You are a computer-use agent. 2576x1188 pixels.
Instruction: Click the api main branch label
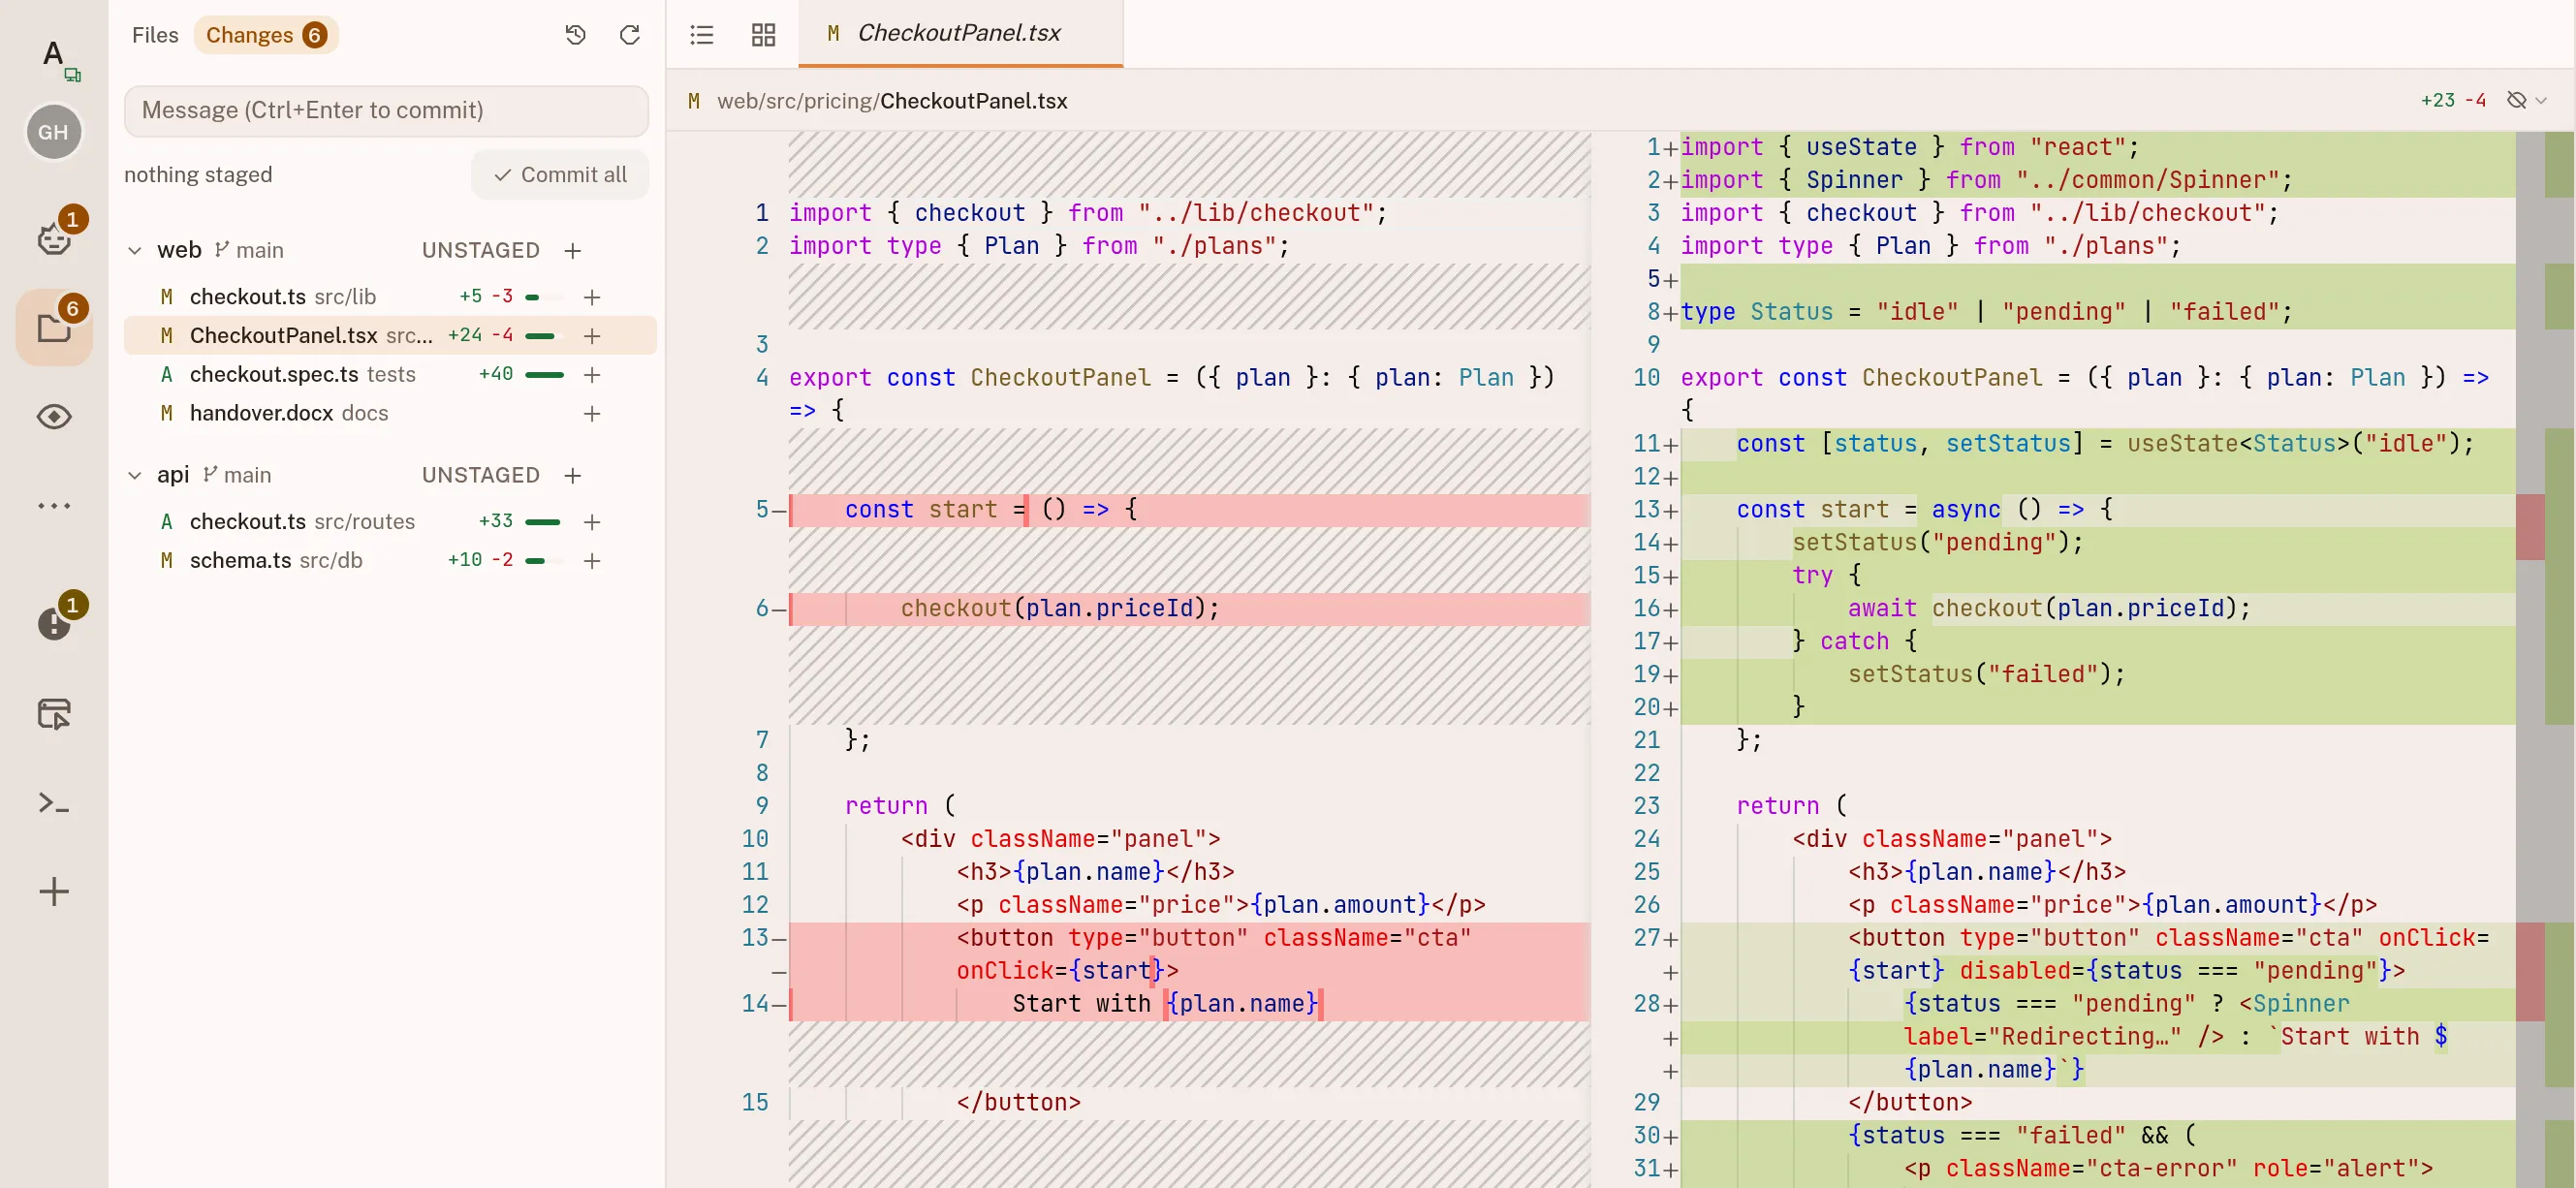[237, 475]
